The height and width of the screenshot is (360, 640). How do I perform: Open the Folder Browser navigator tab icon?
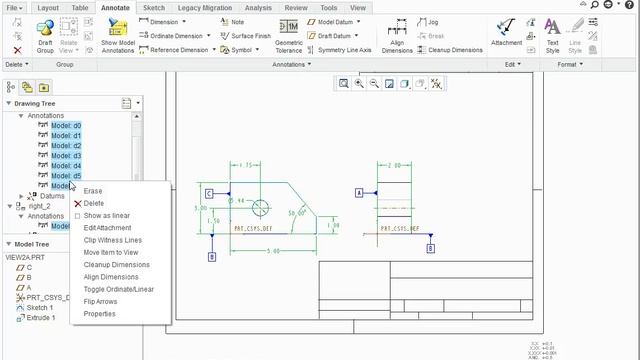pyautogui.click(x=27, y=87)
